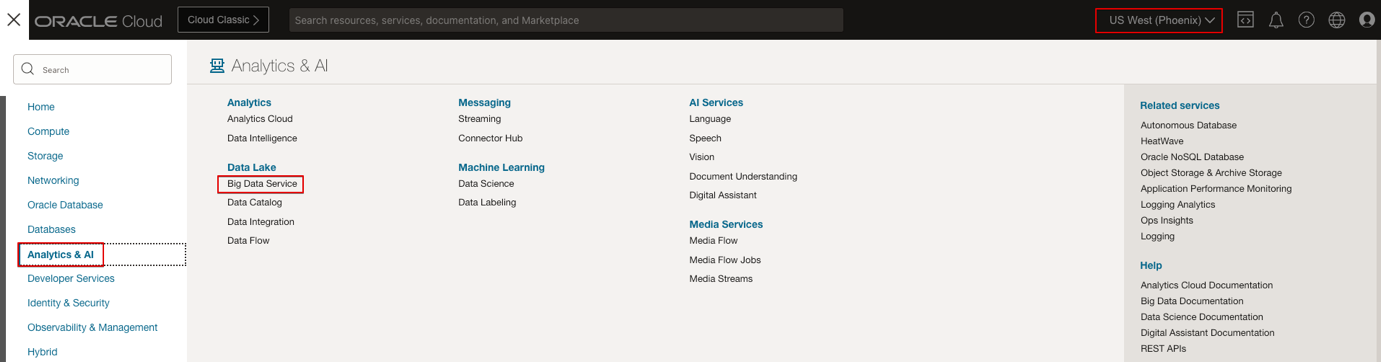Select Developer Services in the navigation menu
Image resolution: width=1381 pixels, height=362 pixels.
coord(71,278)
